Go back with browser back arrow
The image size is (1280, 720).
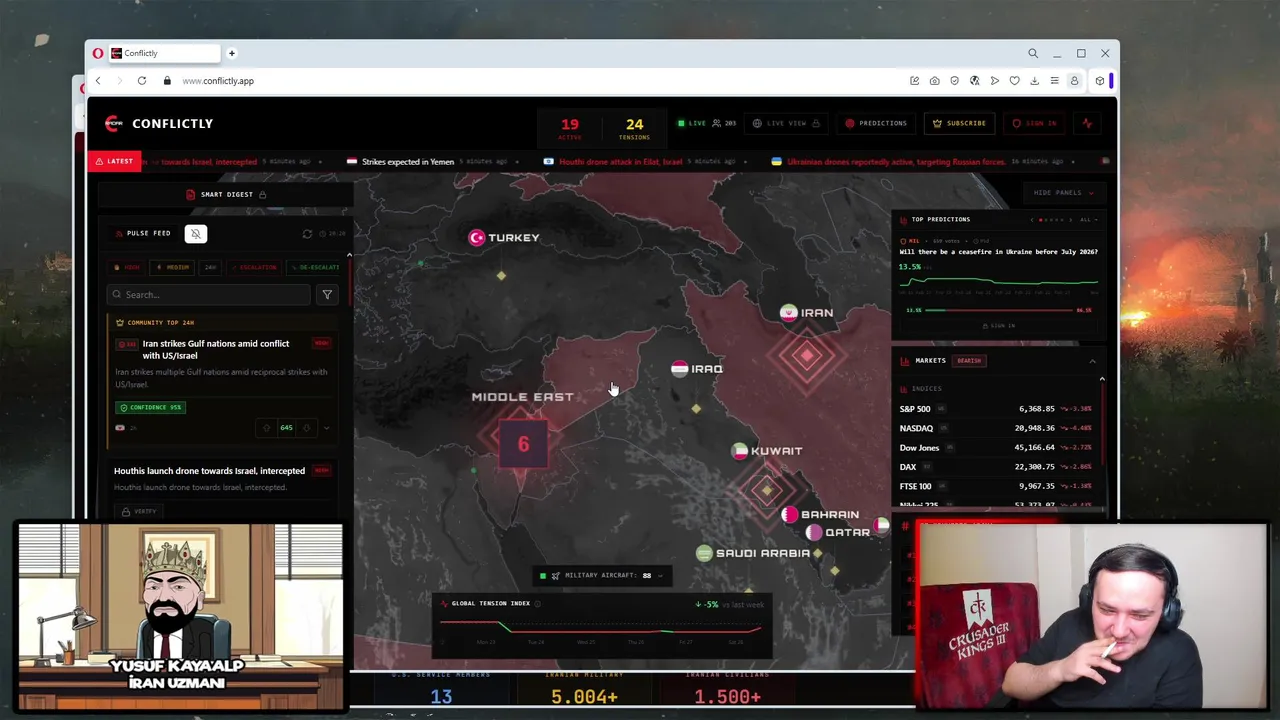pyautogui.click(x=98, y=81)
